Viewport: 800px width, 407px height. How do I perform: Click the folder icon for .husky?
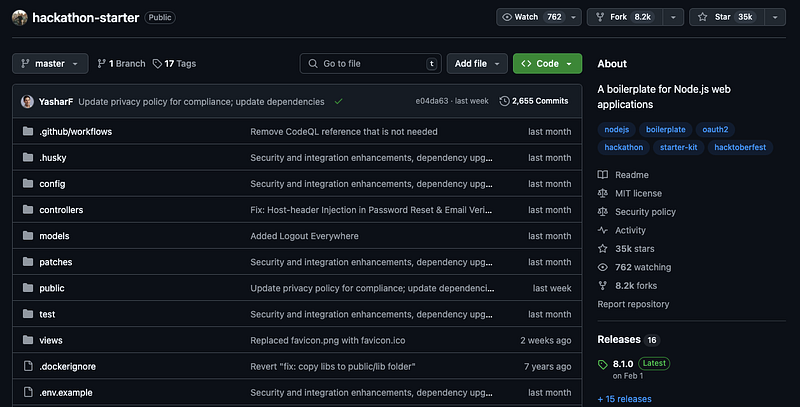28,157
